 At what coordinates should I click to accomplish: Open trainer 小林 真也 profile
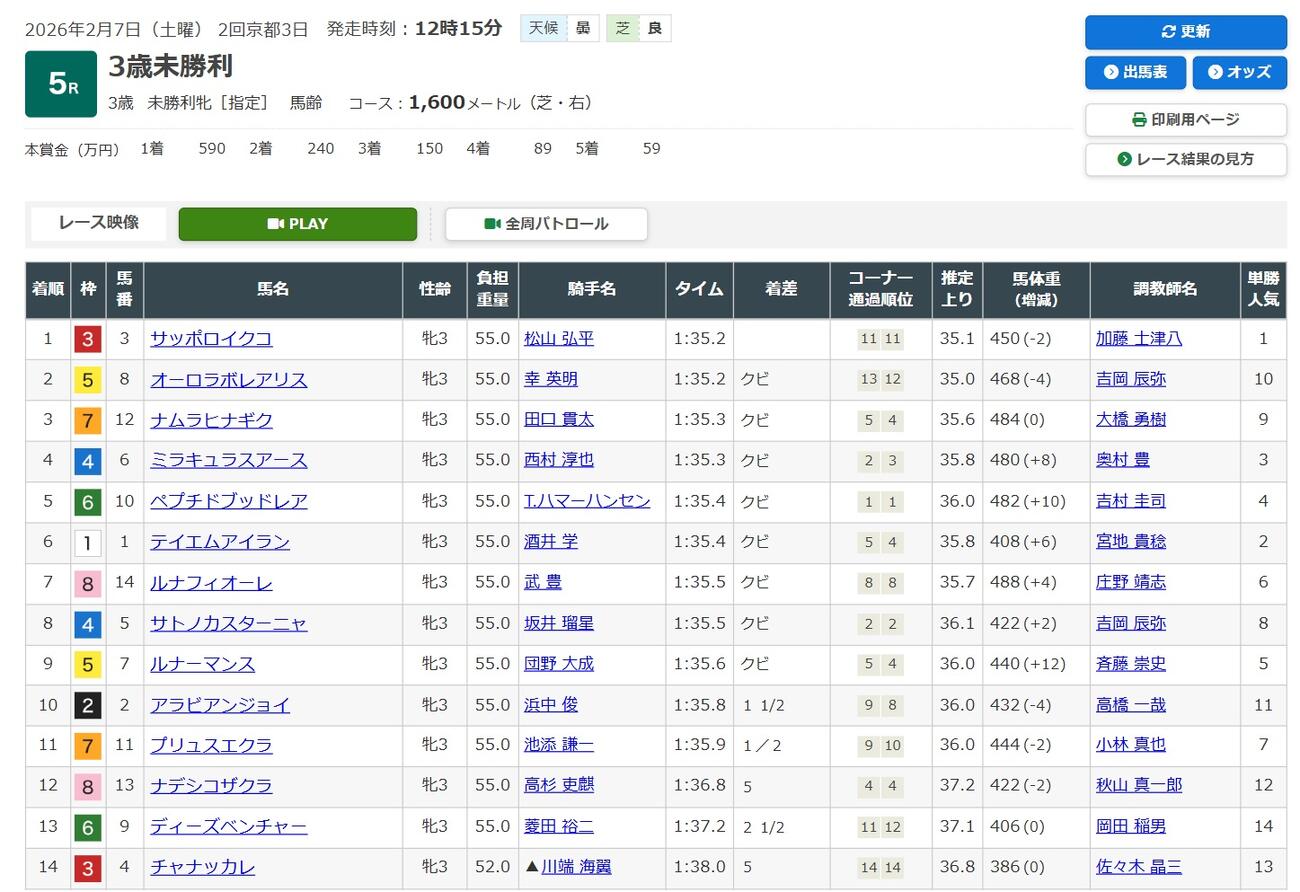[1131, 745]
